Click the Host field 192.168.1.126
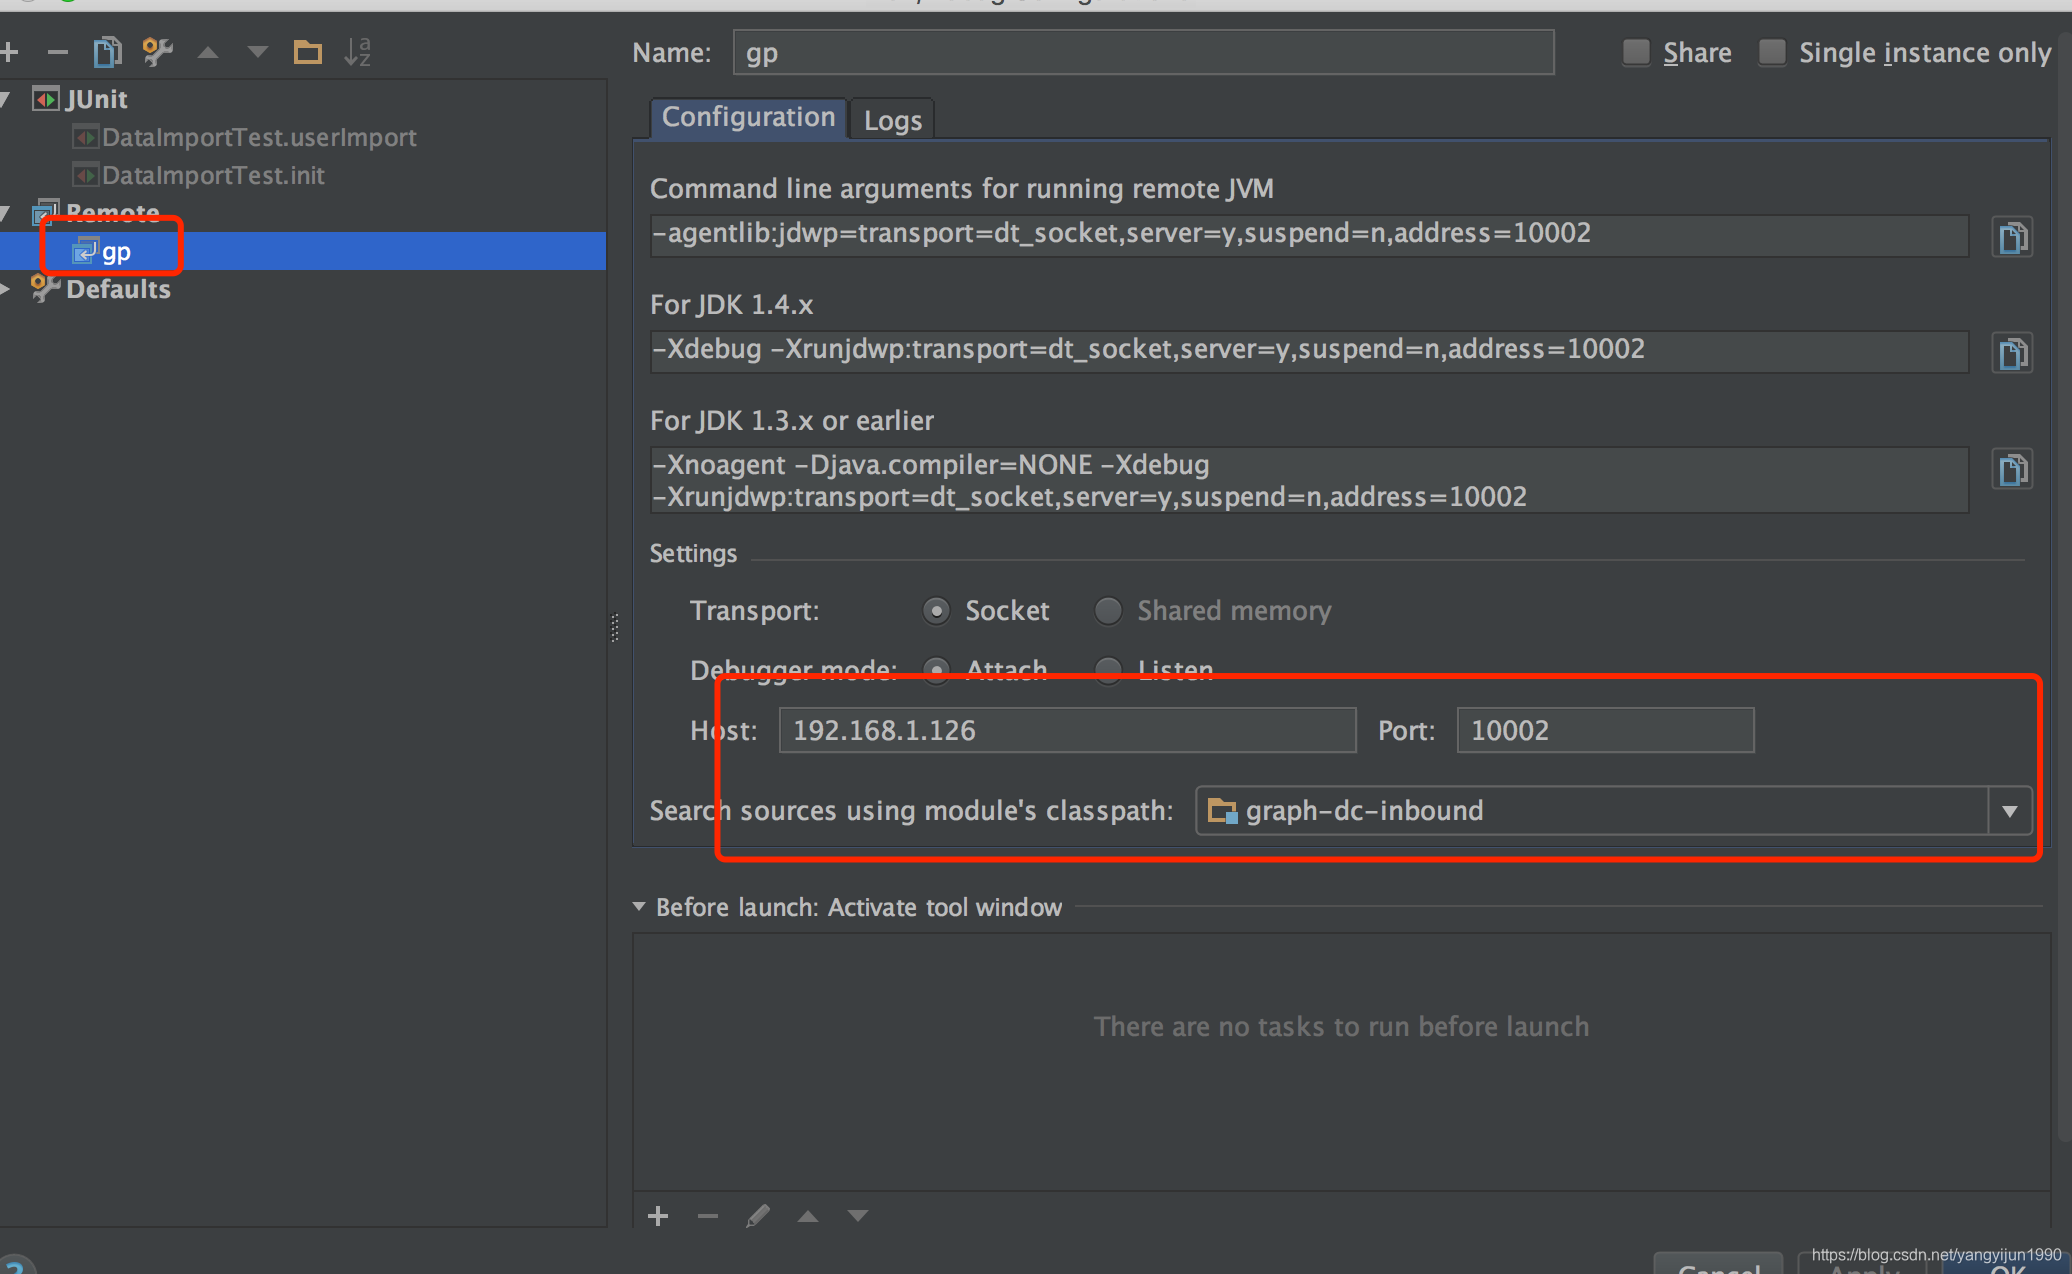The image size is (2072, 1274). [1067, 730]
